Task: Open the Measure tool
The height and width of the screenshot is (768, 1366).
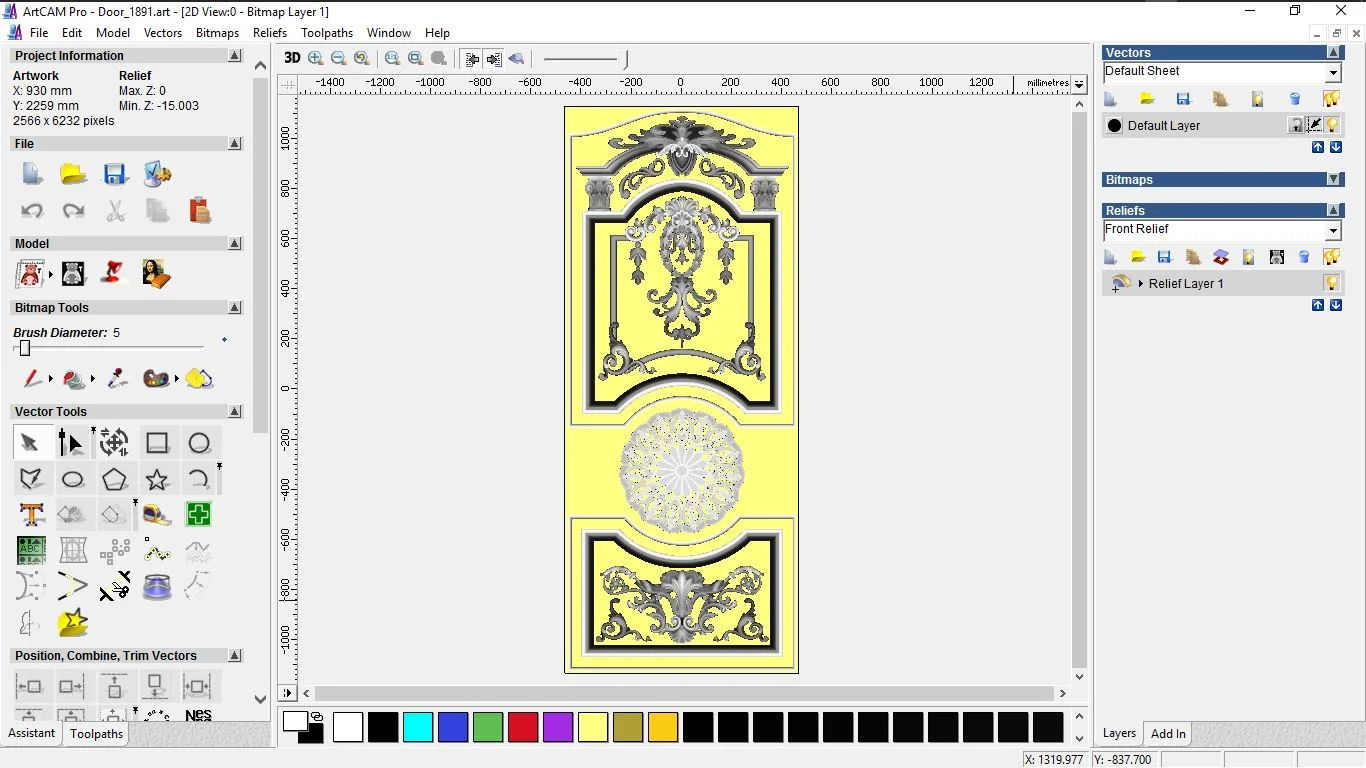Action: [157, 514]
